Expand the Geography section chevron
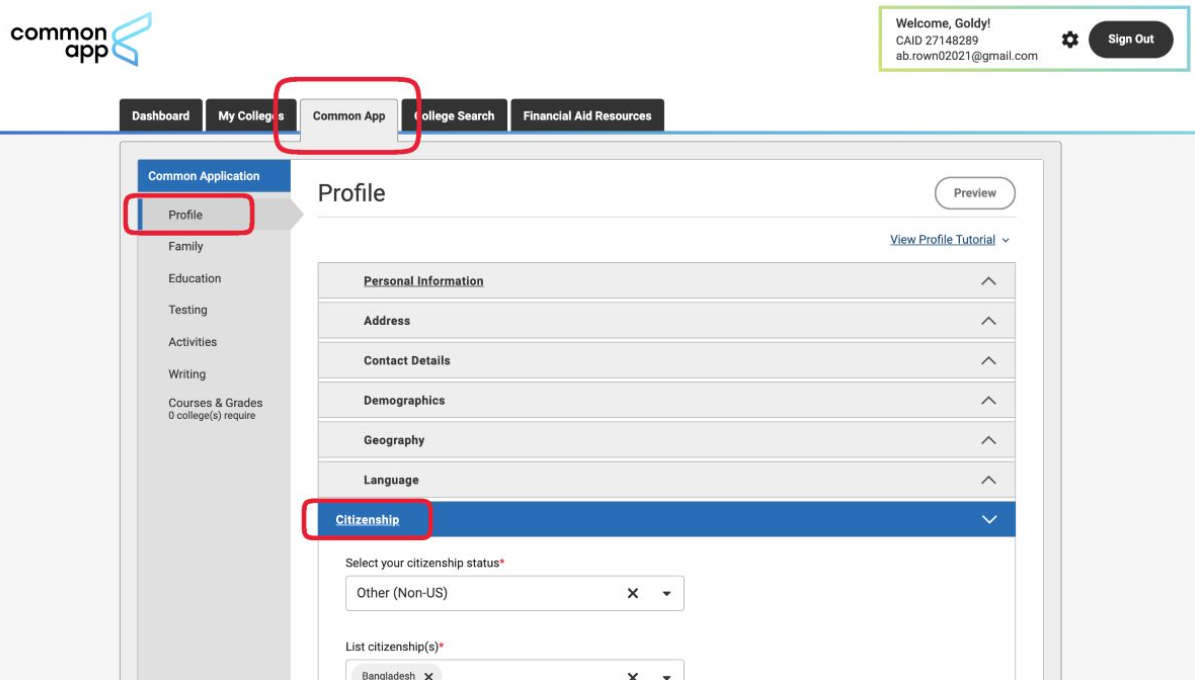The width and height of the screenshot is (1195, 680). (x=988, y=440)
